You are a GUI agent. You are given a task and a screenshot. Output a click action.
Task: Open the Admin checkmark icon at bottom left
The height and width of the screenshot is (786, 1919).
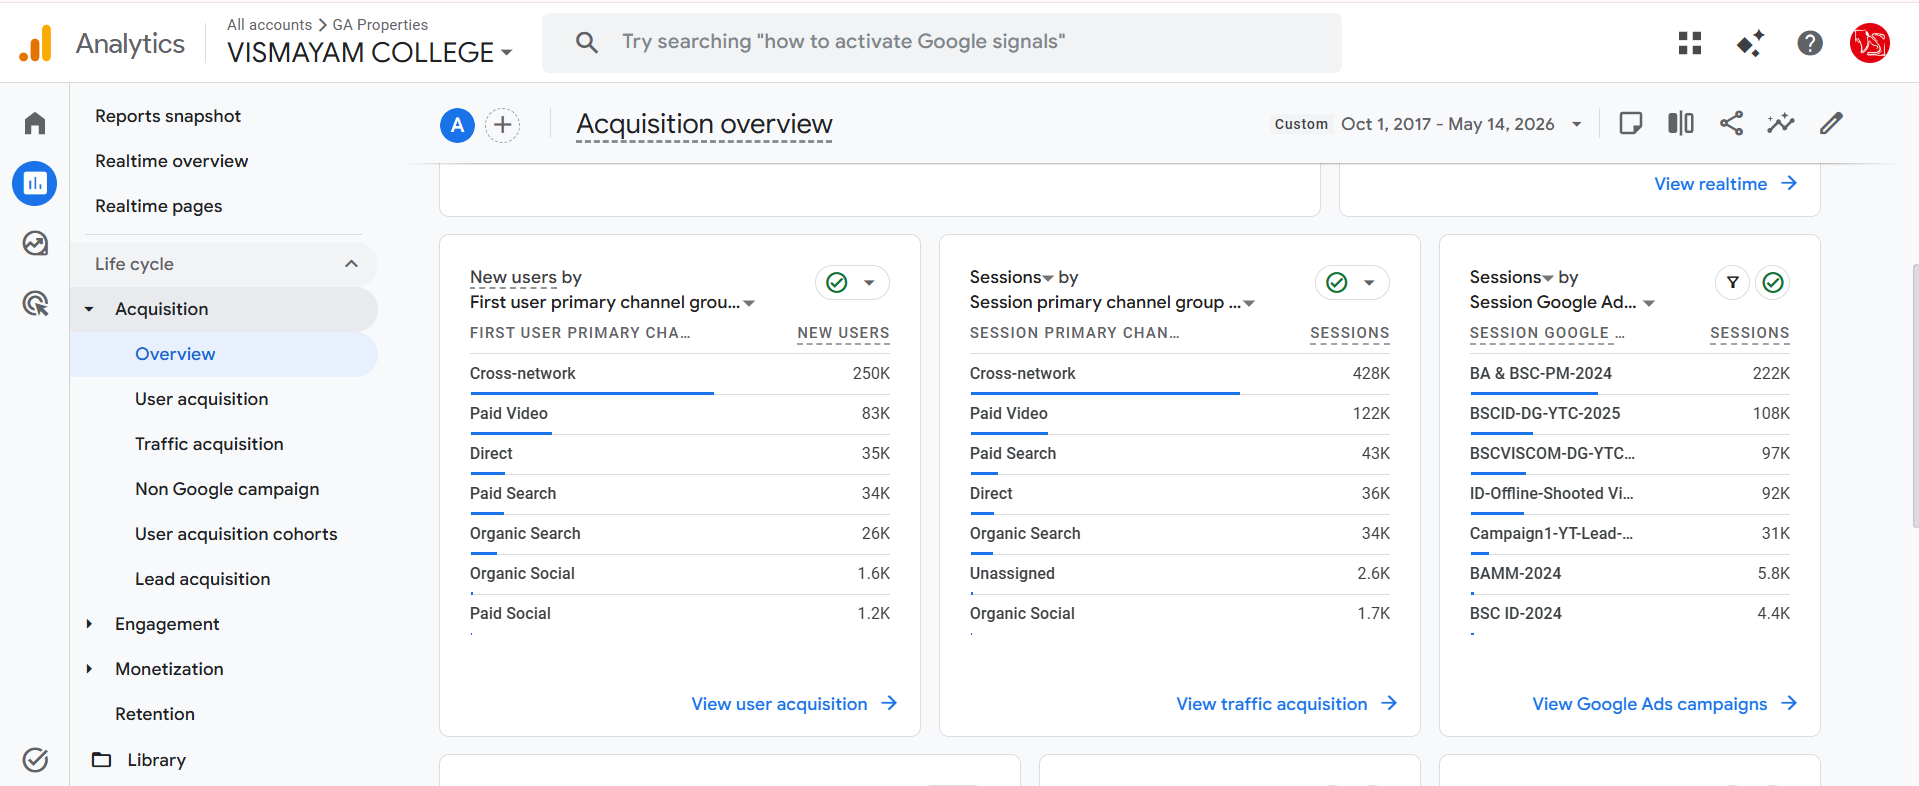tap(35, 760)
